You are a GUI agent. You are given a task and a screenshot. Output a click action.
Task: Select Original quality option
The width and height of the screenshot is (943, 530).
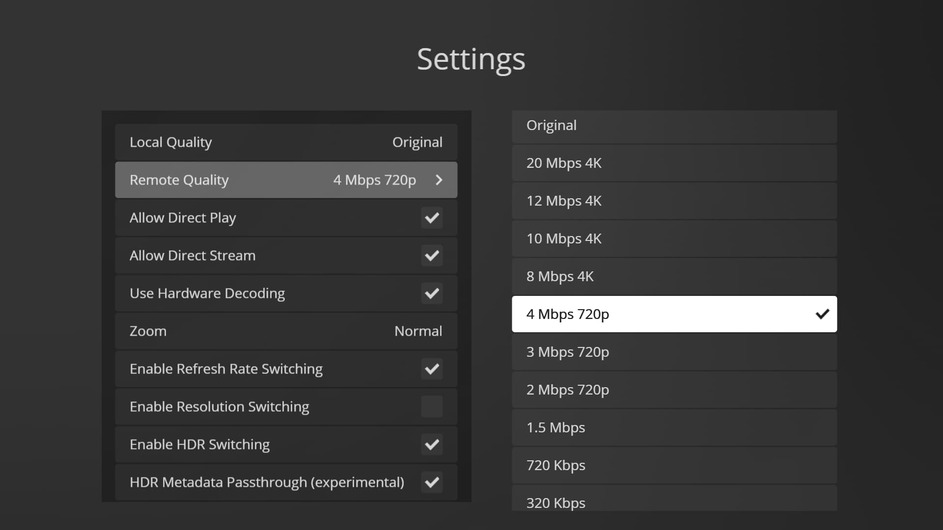click(x=674, y=126)
